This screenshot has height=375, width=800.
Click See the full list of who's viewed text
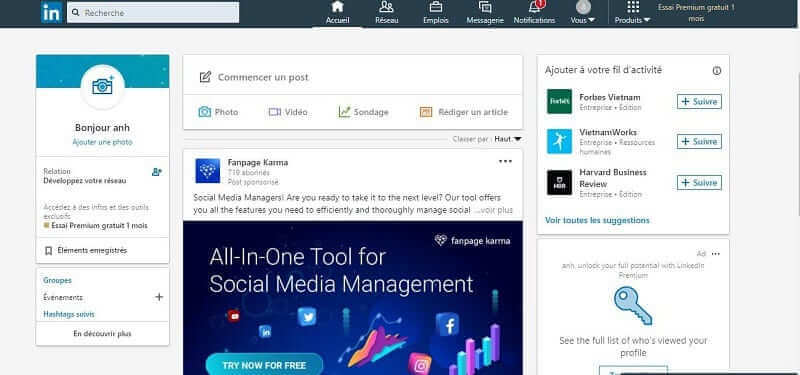pos(633,346)
